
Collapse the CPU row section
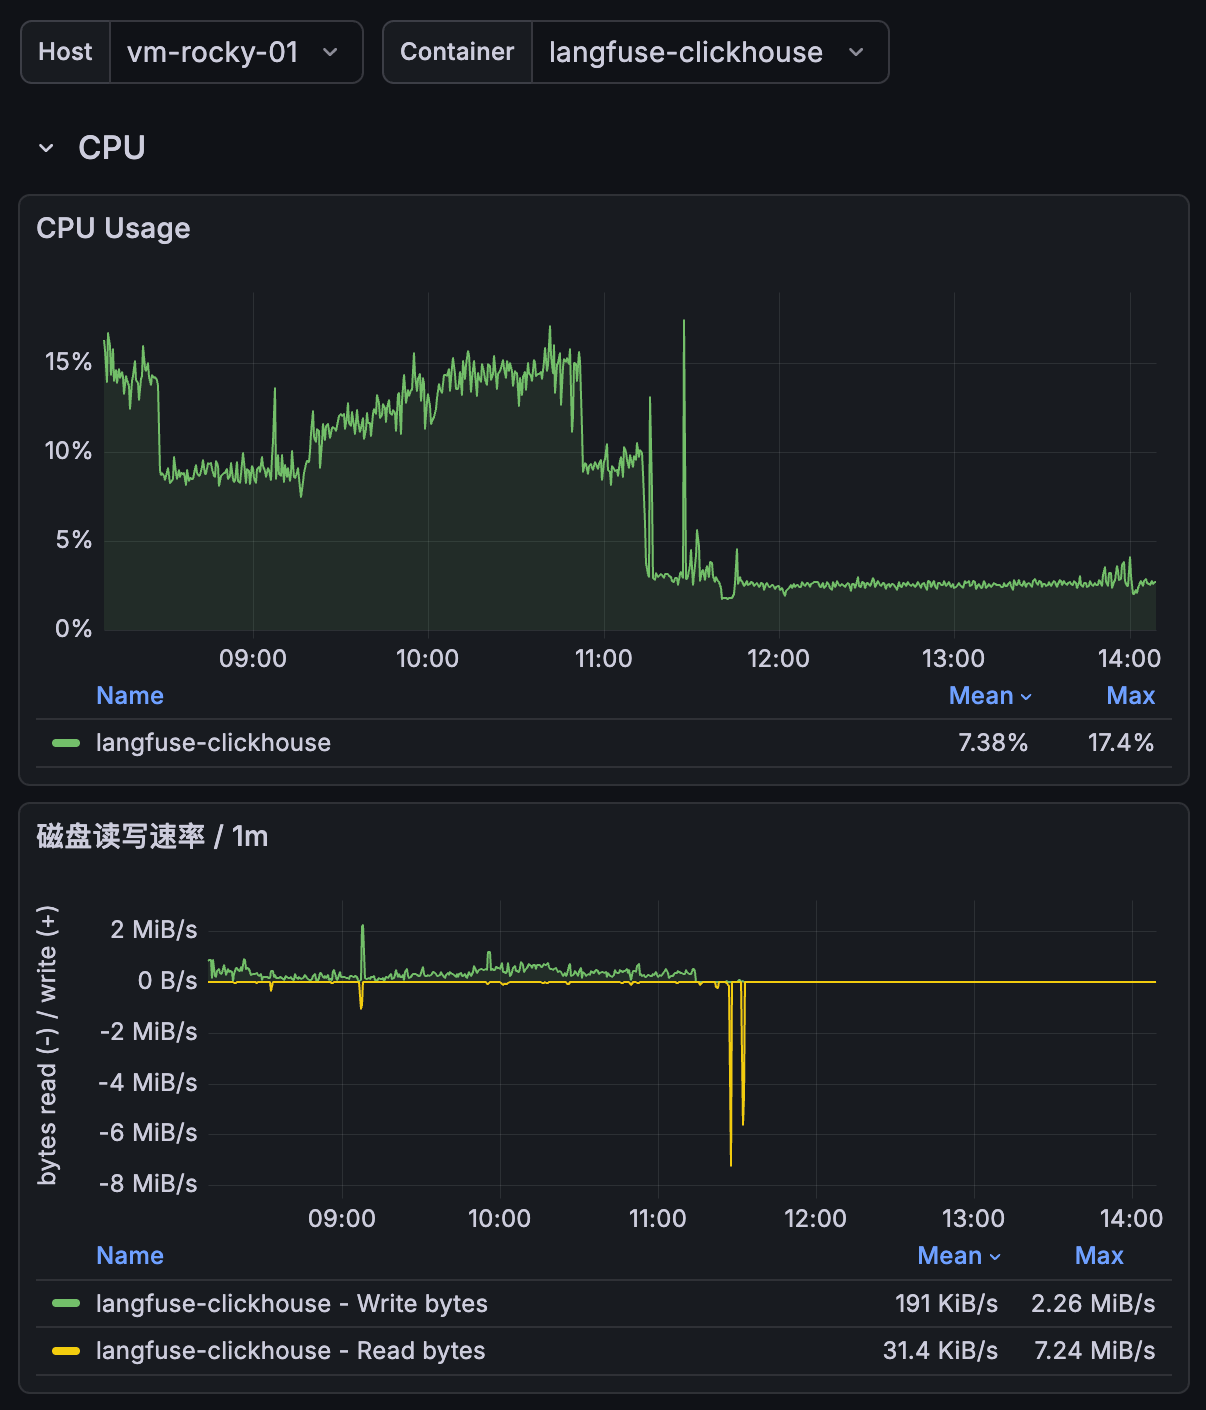coord(46,148)
